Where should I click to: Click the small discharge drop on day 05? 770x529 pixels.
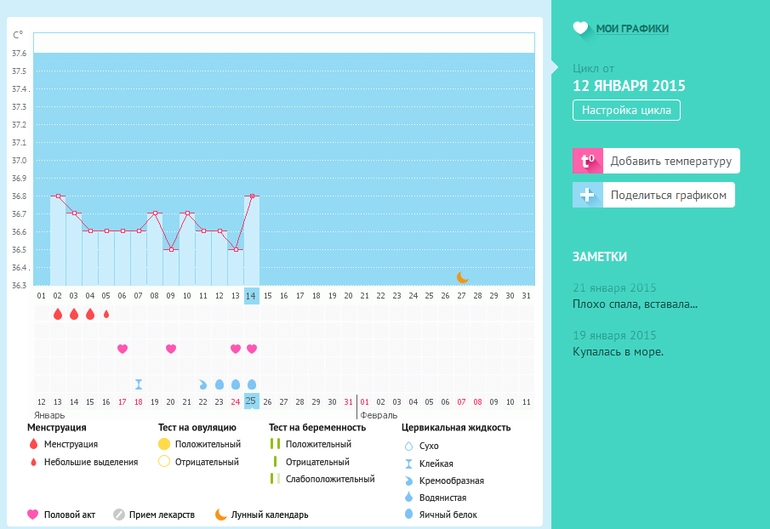106,314
